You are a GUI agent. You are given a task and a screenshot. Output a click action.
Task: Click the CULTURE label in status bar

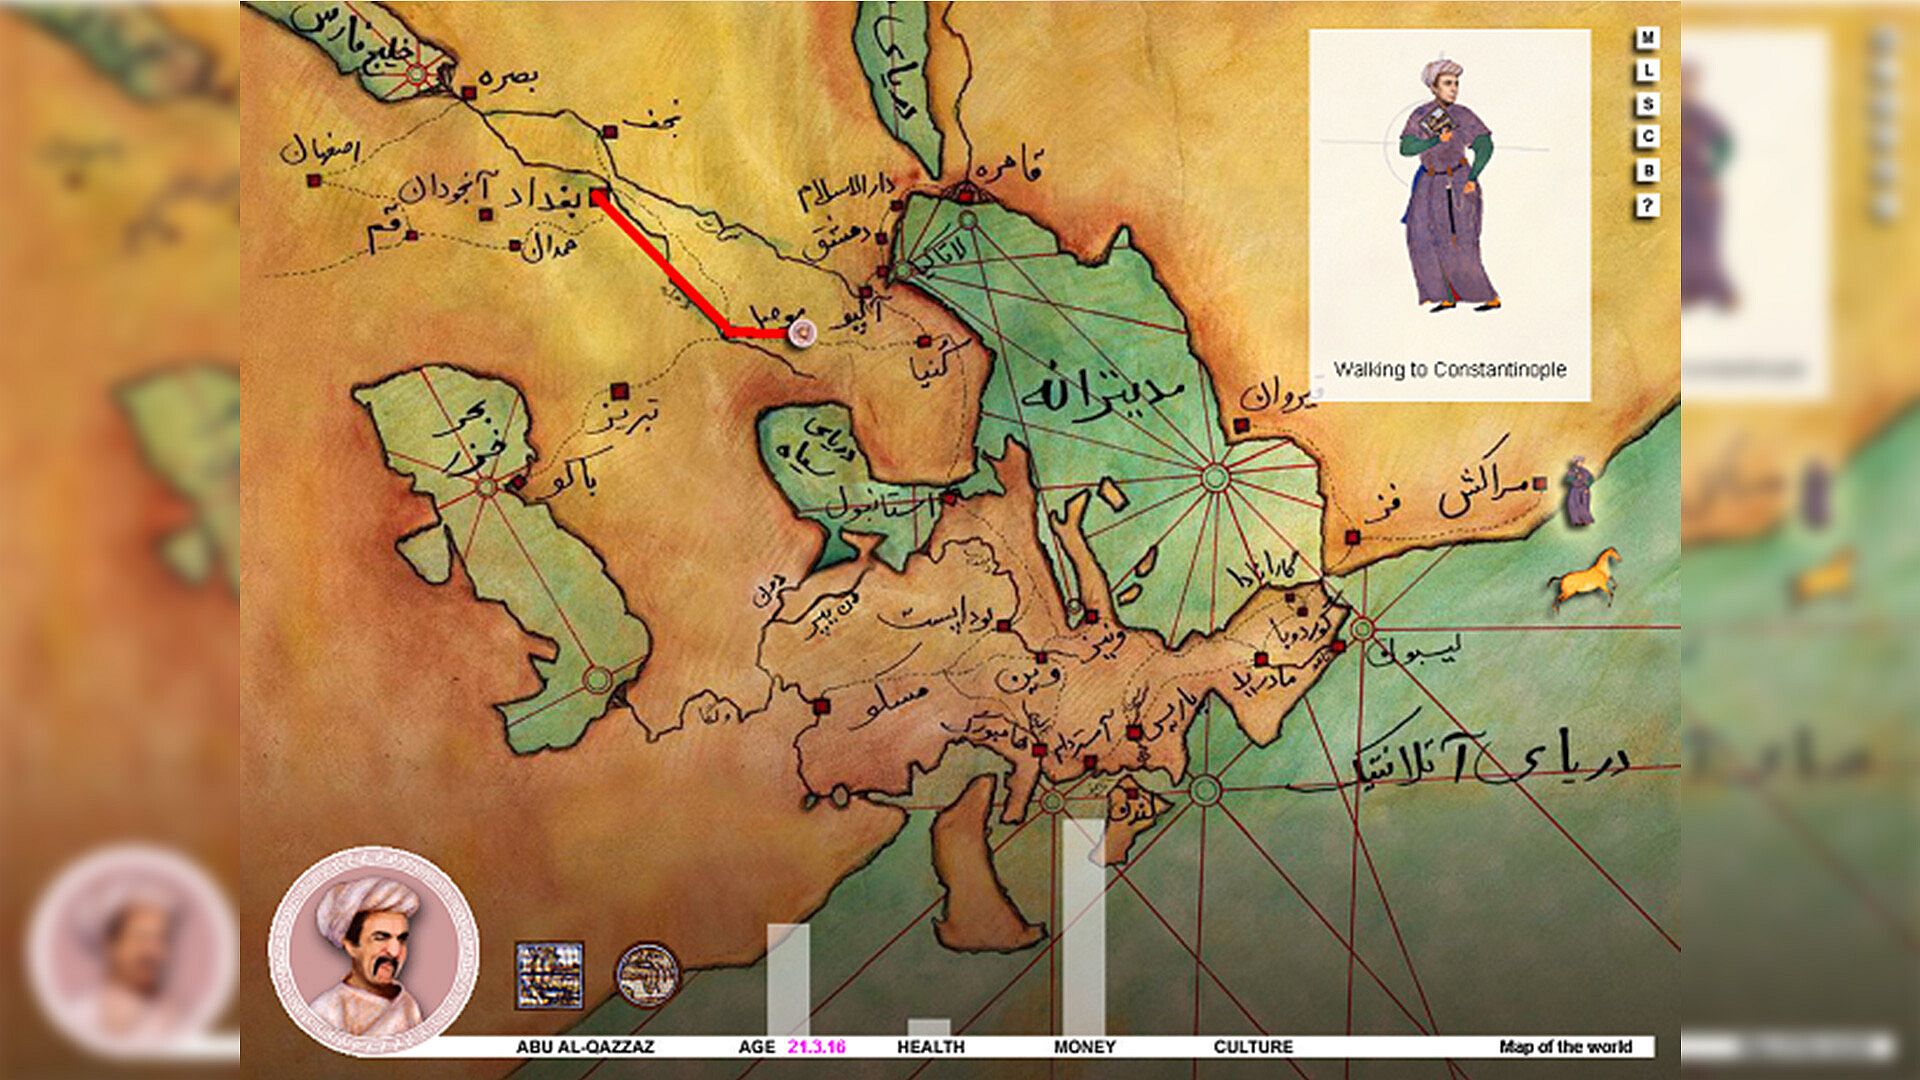click(x=1252, y=1047)
